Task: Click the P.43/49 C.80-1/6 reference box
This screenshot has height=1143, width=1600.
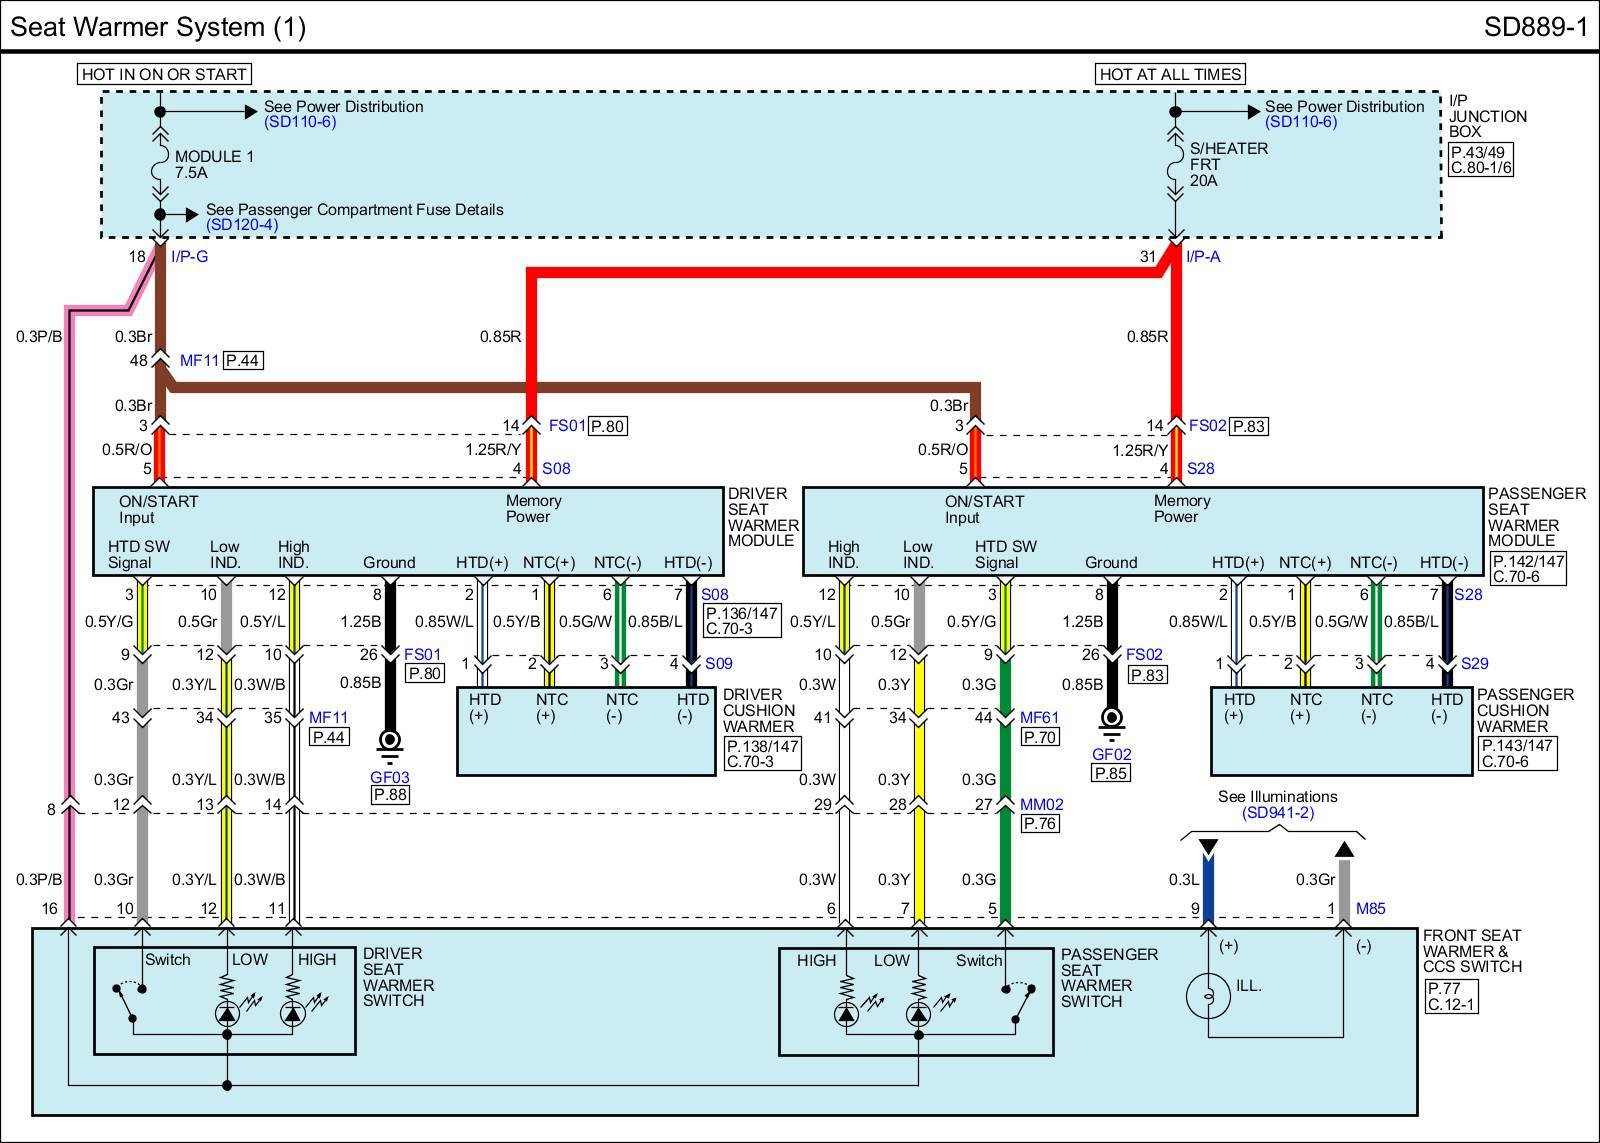Action: coord(1481,159)
